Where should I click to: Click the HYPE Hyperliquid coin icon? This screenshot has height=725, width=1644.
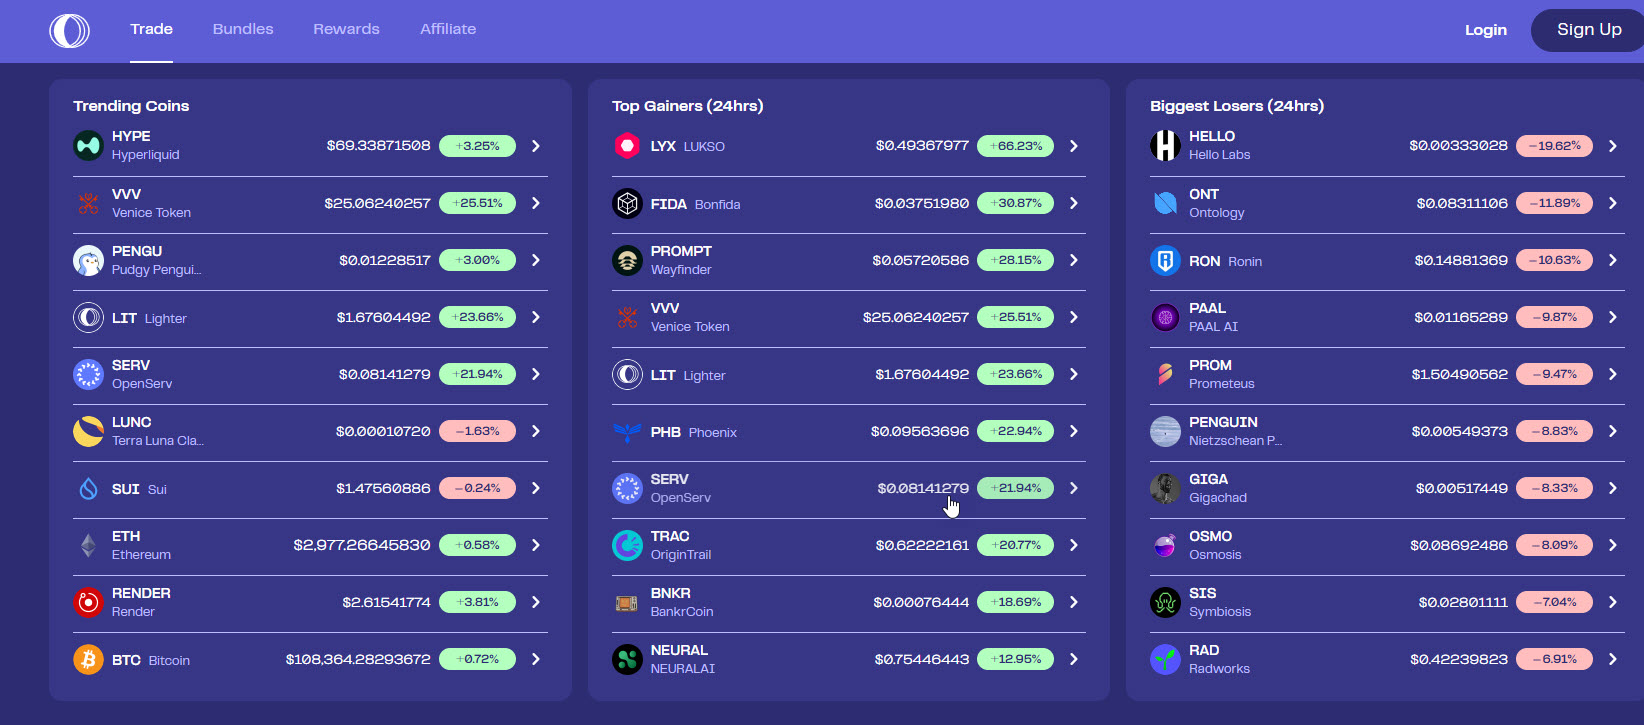tap(89, 146)
